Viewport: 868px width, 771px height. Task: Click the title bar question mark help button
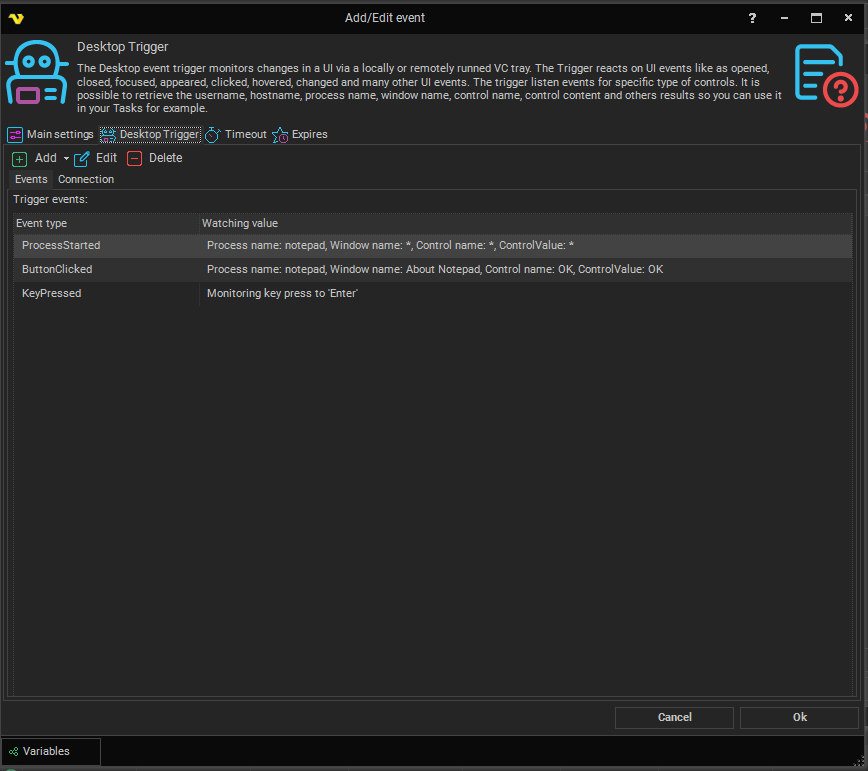tap(752, 18)
